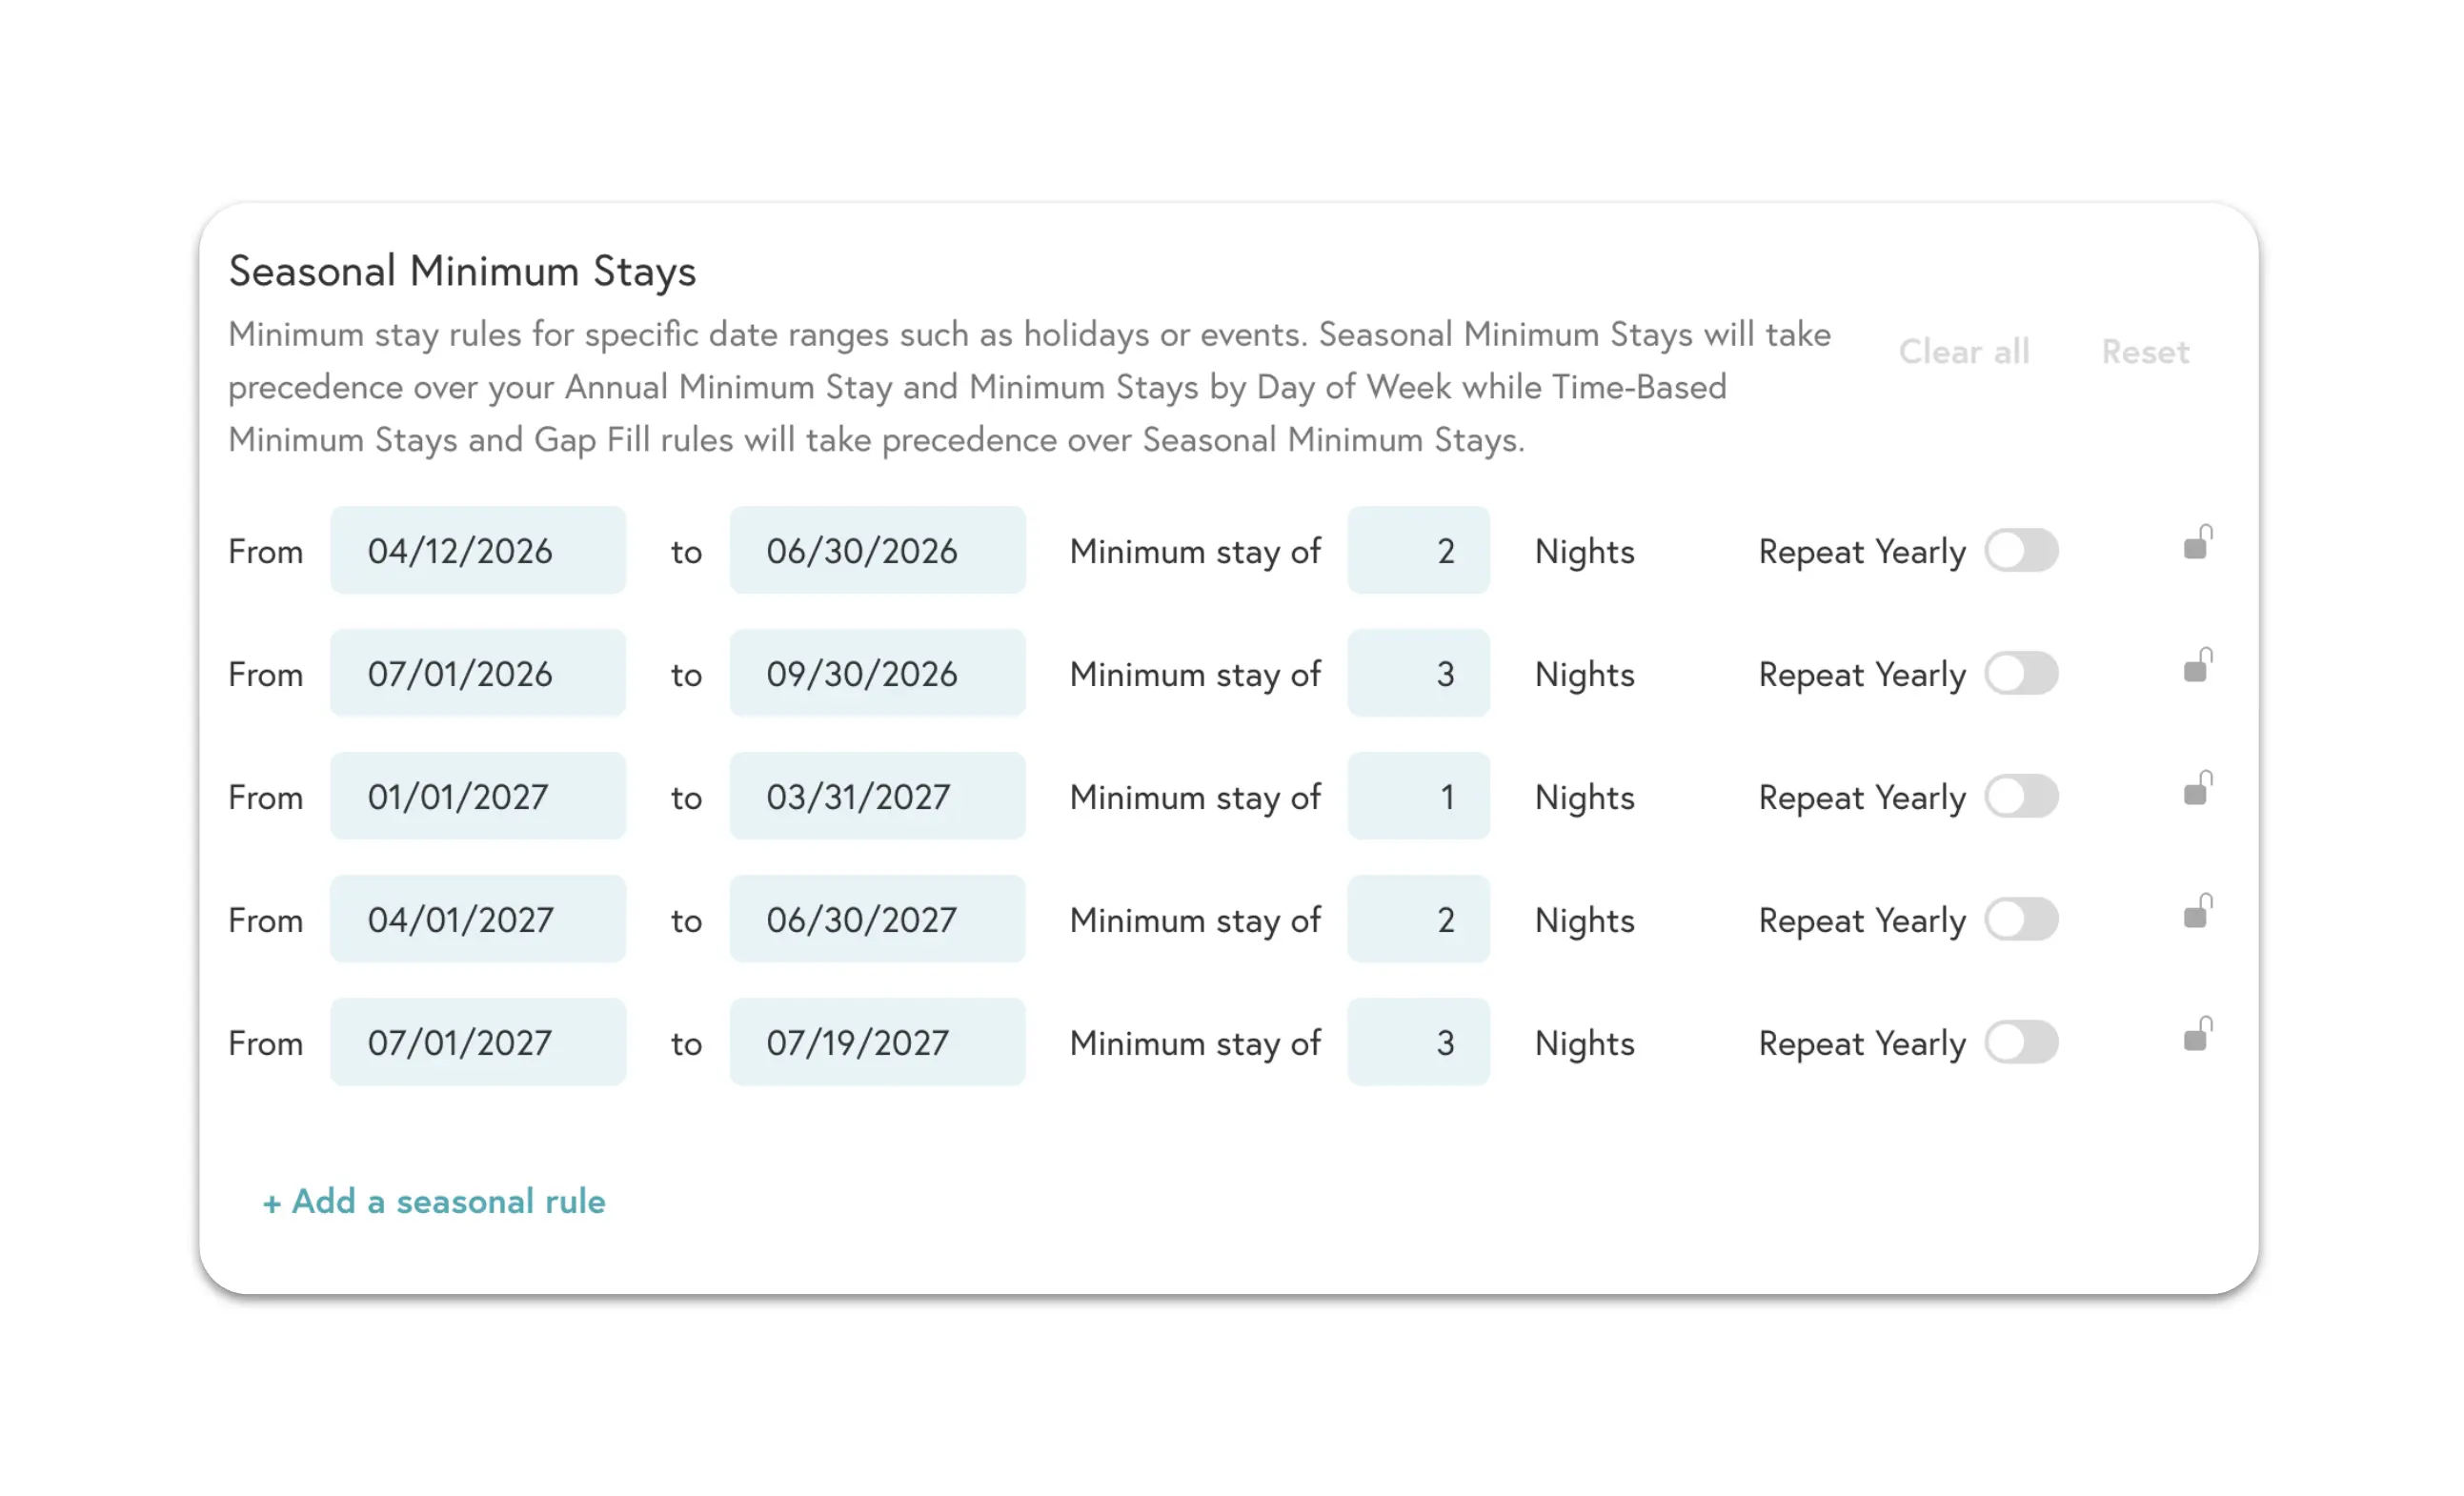Click the minimum stay field showing 3 nights for 2026
This screenshot has height=1496, width=2464.
(x=1419, y=673)
